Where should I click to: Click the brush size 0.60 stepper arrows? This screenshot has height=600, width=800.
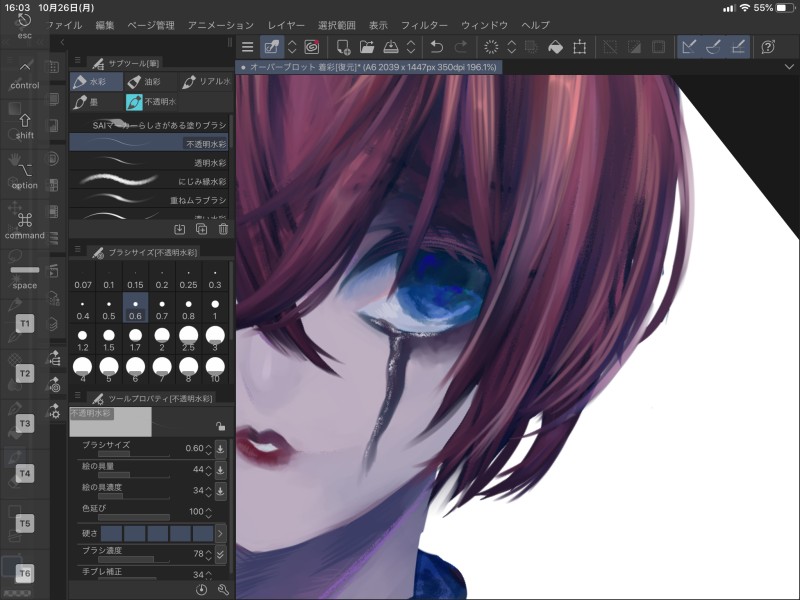point(208,449)
